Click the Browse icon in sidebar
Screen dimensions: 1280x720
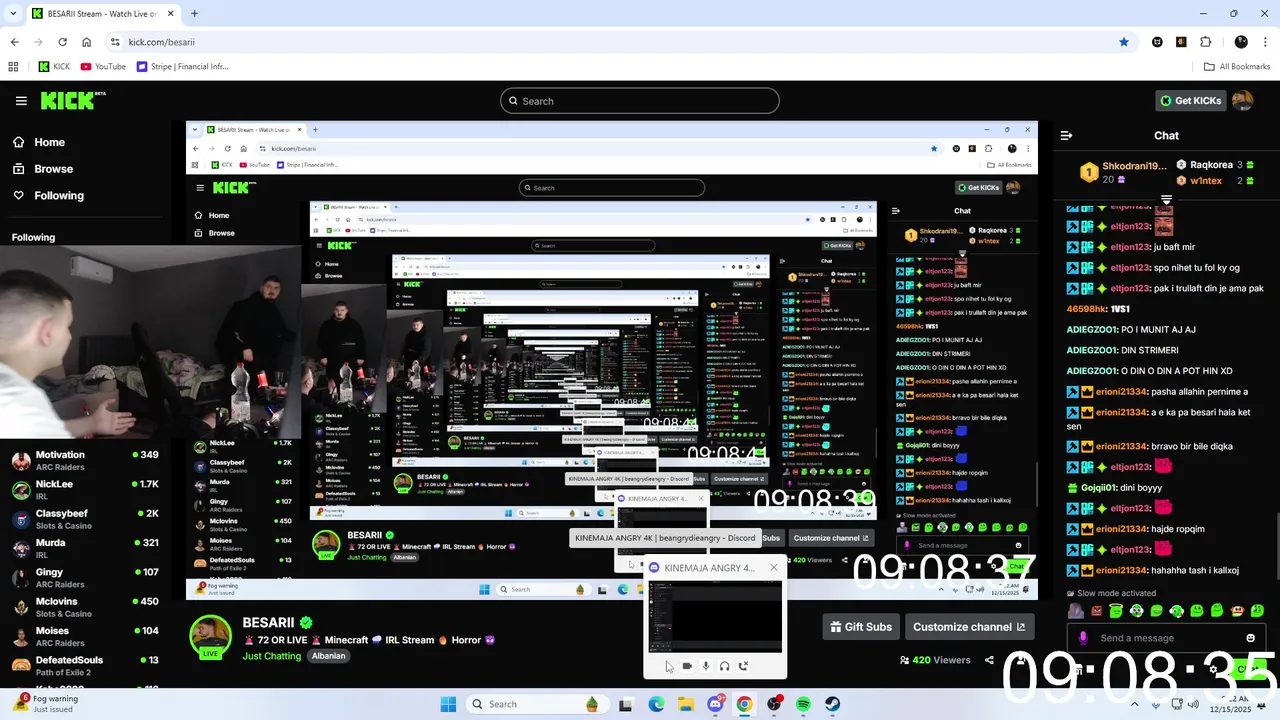click(x=19, y=169)
